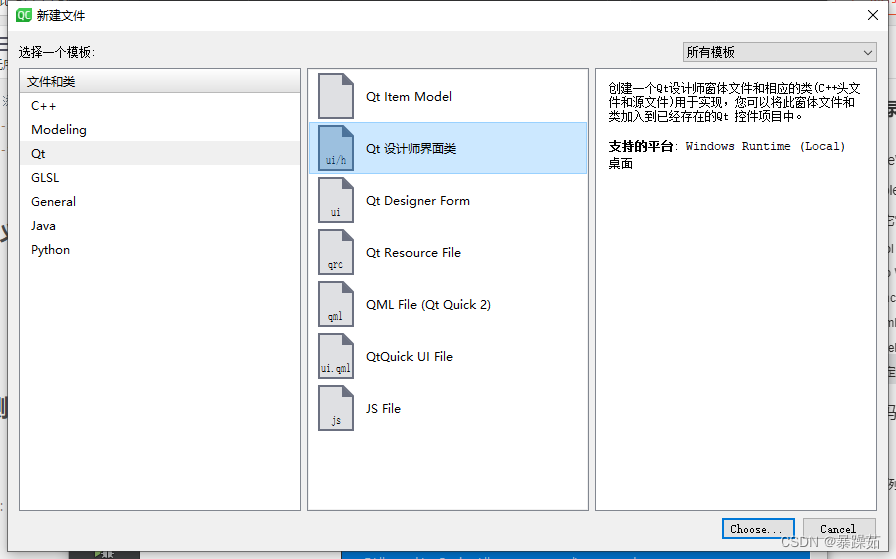This screenshot has width=896, height=559.
Task: Select the ui.qml QtQuick UI File icon
Action: 335,356
